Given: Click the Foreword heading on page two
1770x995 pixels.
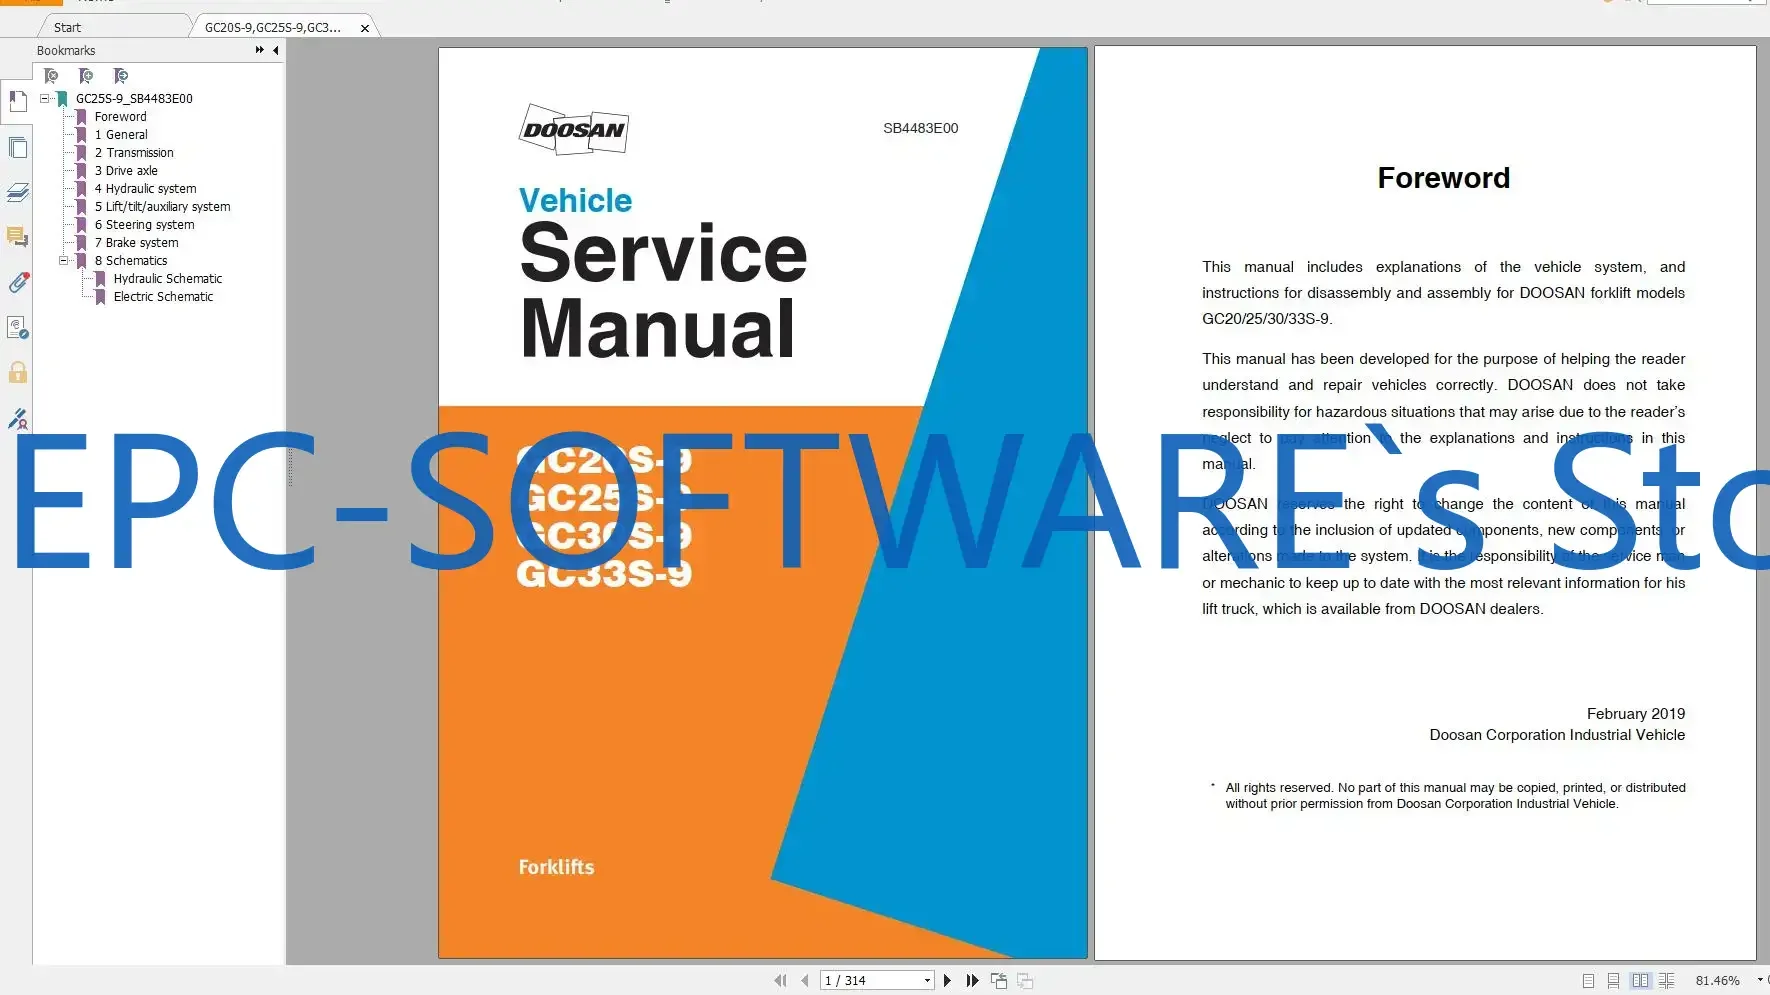Looking at the screenshot, I should 1444,178.
